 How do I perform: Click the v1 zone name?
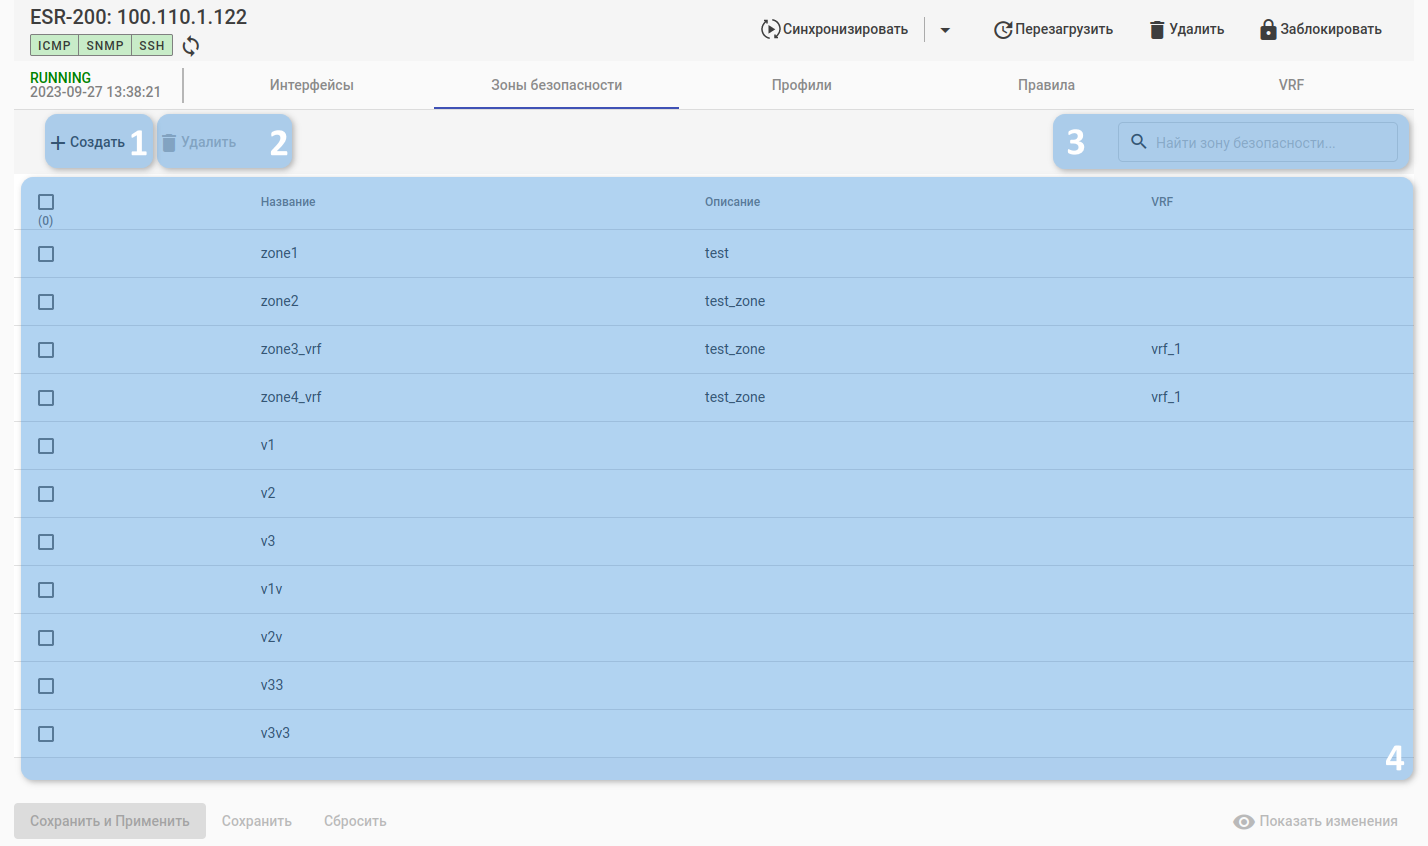click(267, 445)
